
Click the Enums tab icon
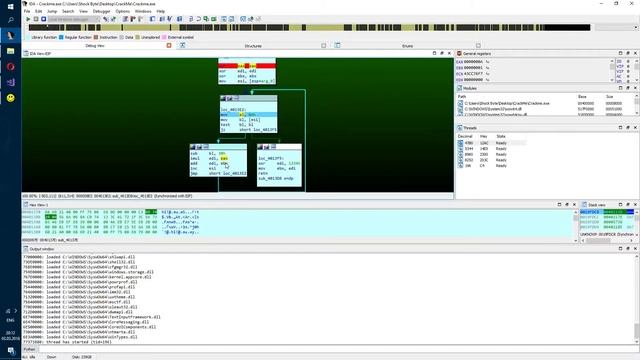pyautogui.click(x=337, y=45)
